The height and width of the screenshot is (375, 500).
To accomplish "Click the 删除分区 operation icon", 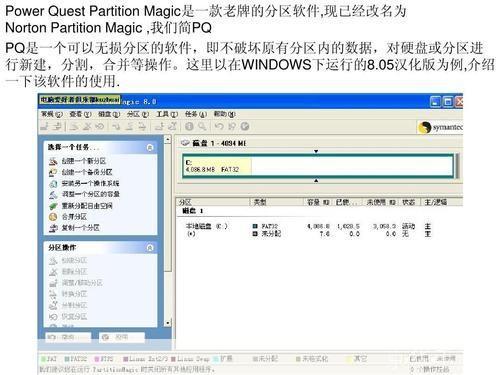I will click(53, 272).
